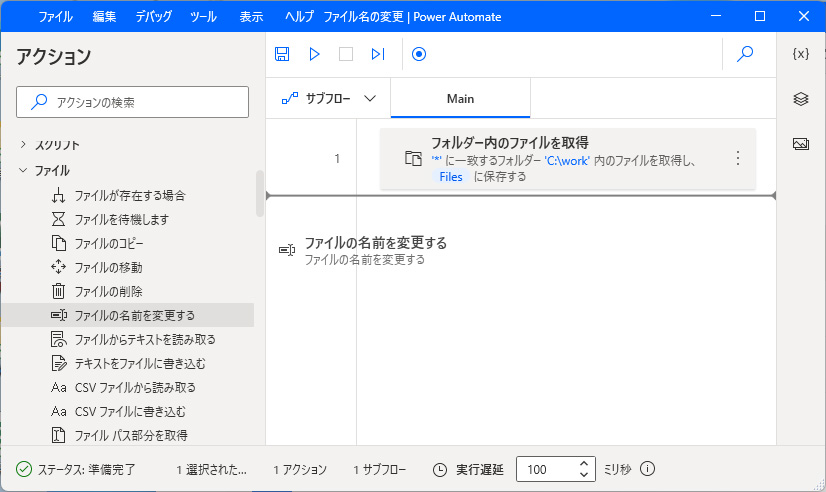Screen dimensions: 826x492
Task: Open the UI elements layers pane
Action: 801,99
